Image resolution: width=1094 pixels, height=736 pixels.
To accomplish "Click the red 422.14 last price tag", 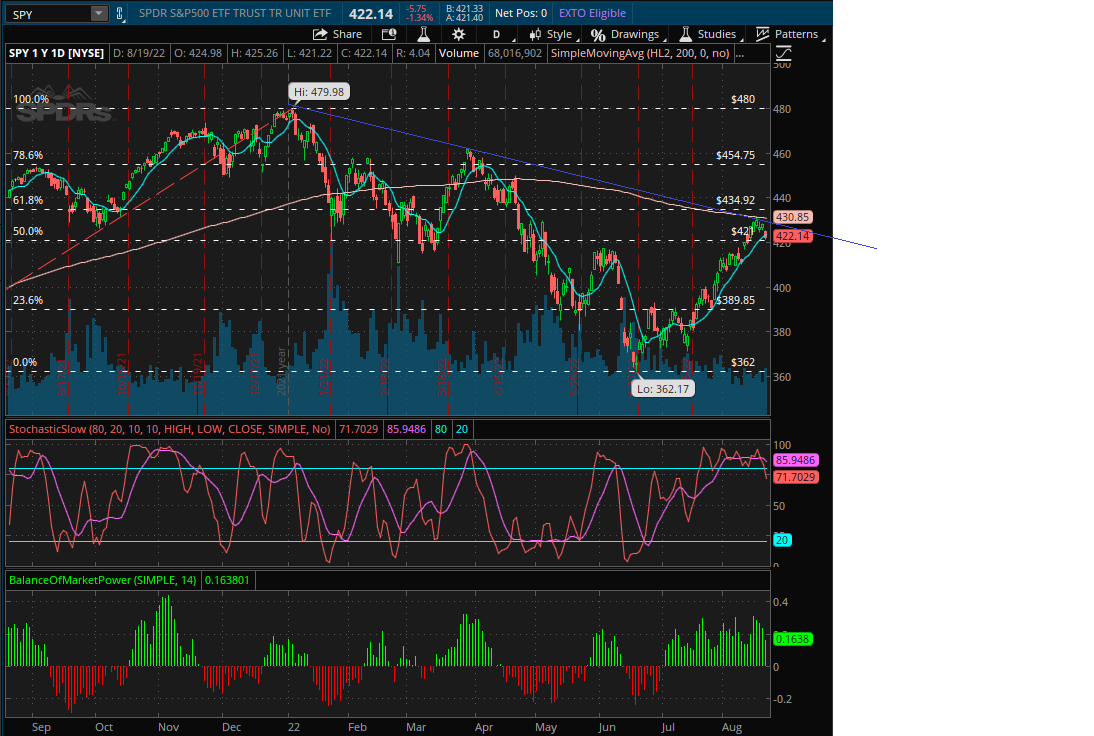I will [x=793, y=236].
